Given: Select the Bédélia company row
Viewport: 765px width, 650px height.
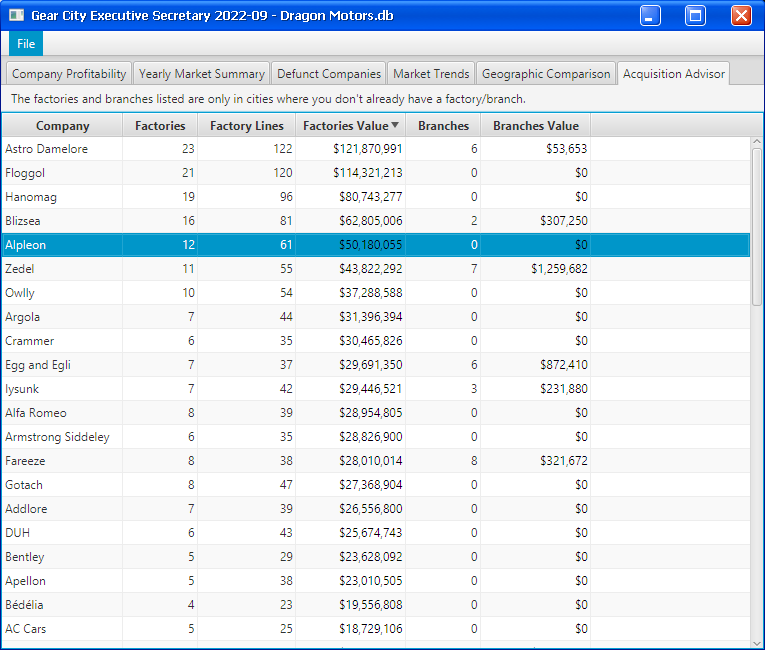Looking at the screenshot, I should pyautogui.click(x=376, y=605).
